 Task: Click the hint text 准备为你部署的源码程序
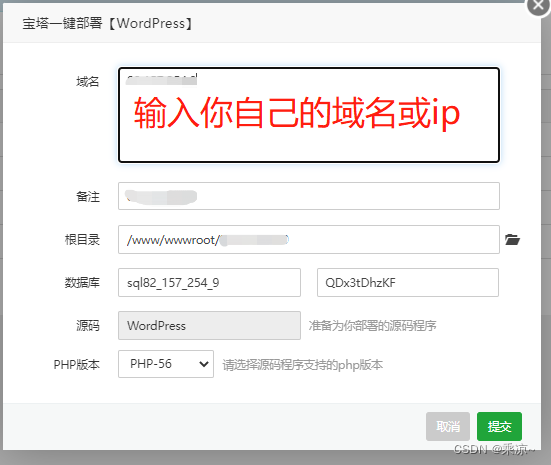coord(372,326)
